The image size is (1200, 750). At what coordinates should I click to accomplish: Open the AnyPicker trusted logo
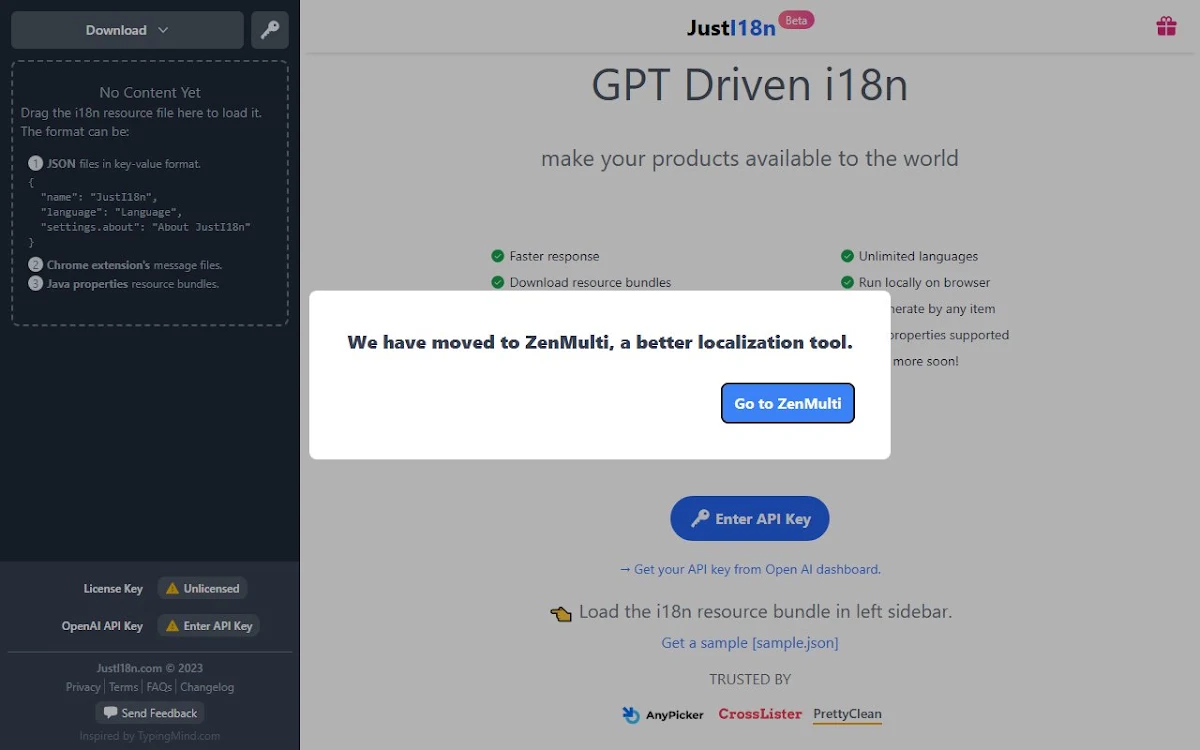point(662,714)
